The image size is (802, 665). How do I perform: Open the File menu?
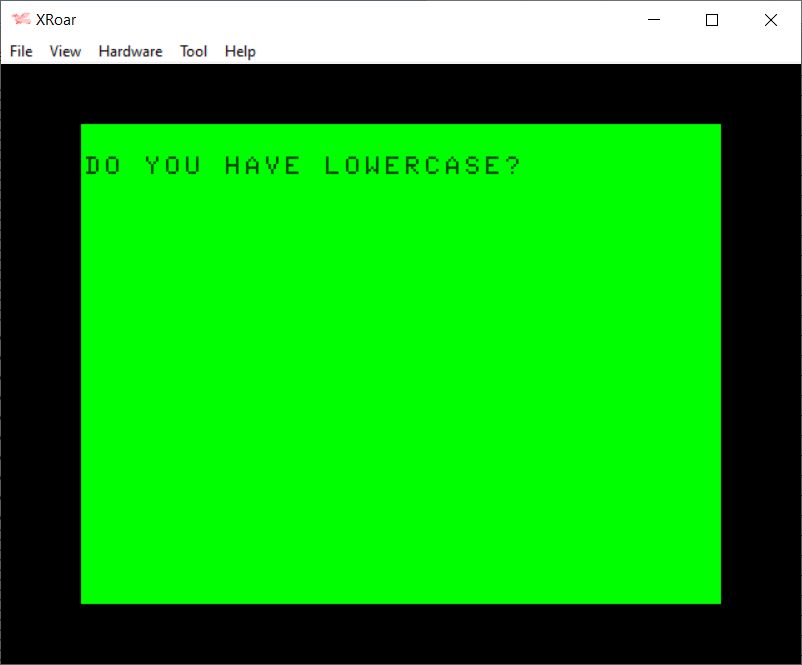pyautogui.click(x=21, y=51)
